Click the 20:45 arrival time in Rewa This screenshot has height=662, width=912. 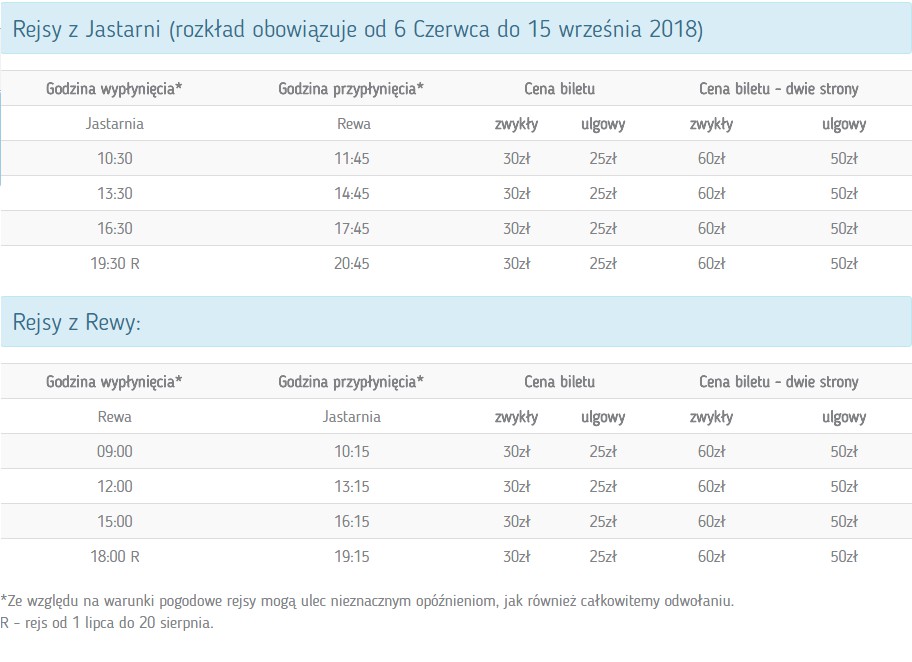(x=352, y=264)
